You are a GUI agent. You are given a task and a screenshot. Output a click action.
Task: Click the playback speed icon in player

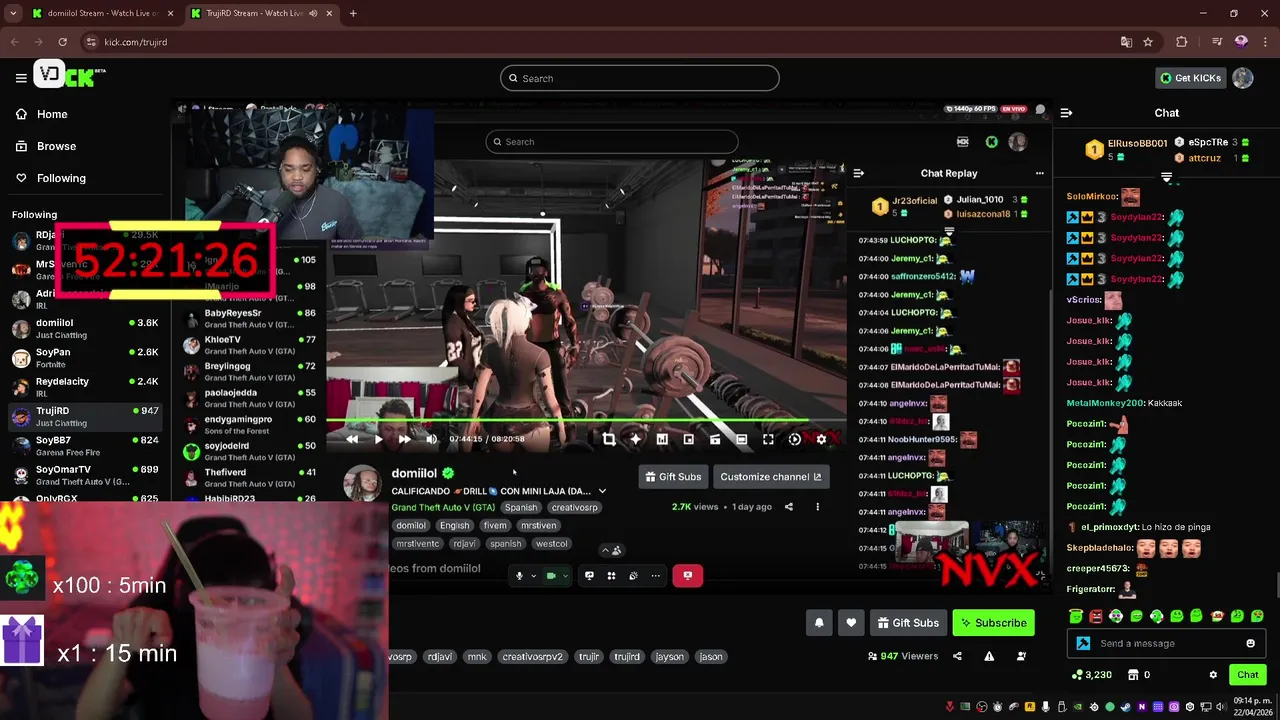[794, 439]
